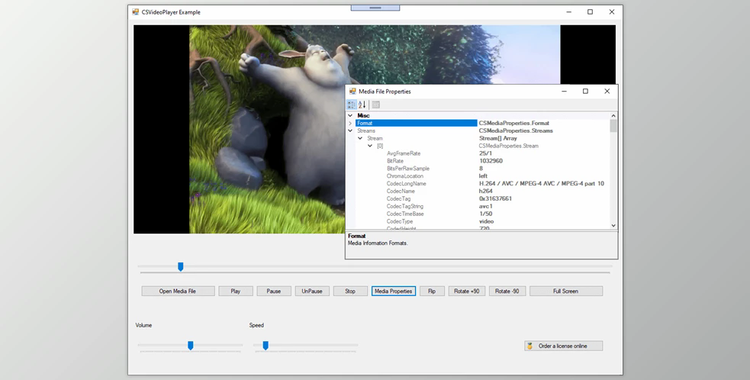Screen dimensions: 750x380
Task: Click the Stream[] Array value
Action: 498,138
